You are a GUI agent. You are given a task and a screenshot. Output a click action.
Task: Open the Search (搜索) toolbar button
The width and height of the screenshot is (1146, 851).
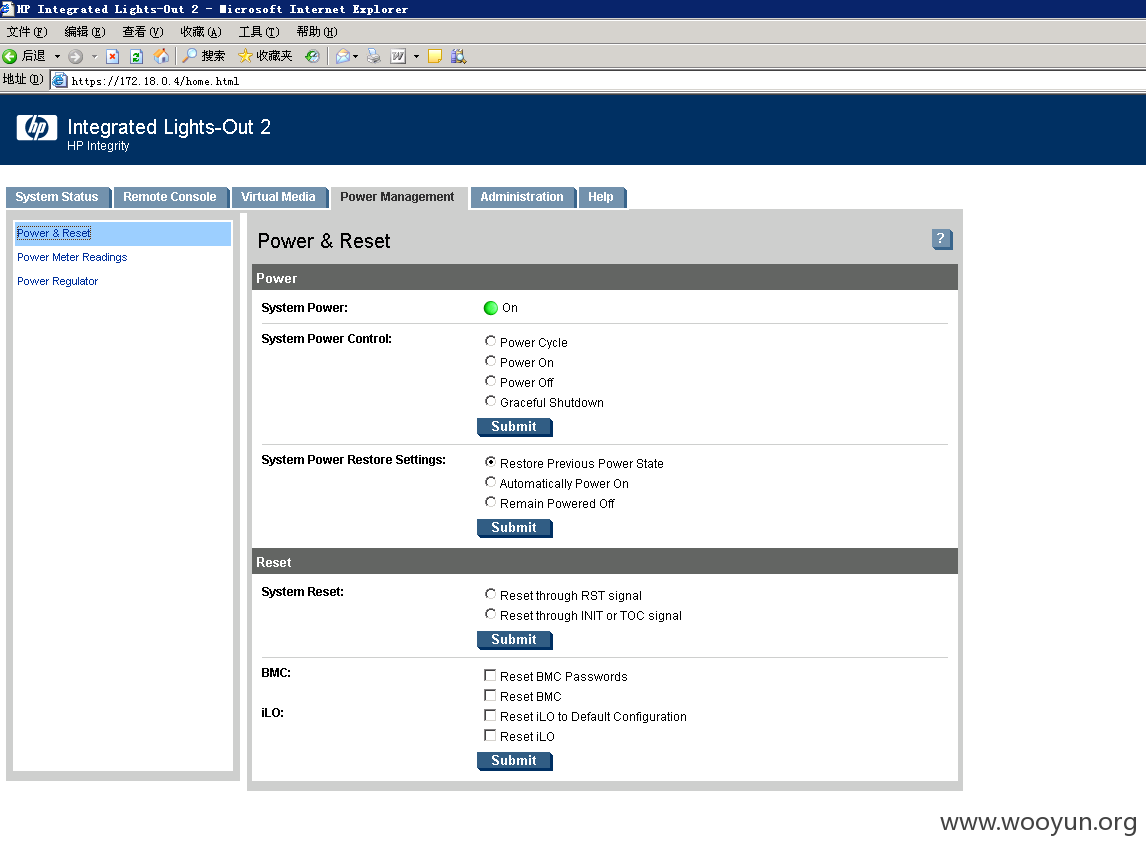point(204,56)
